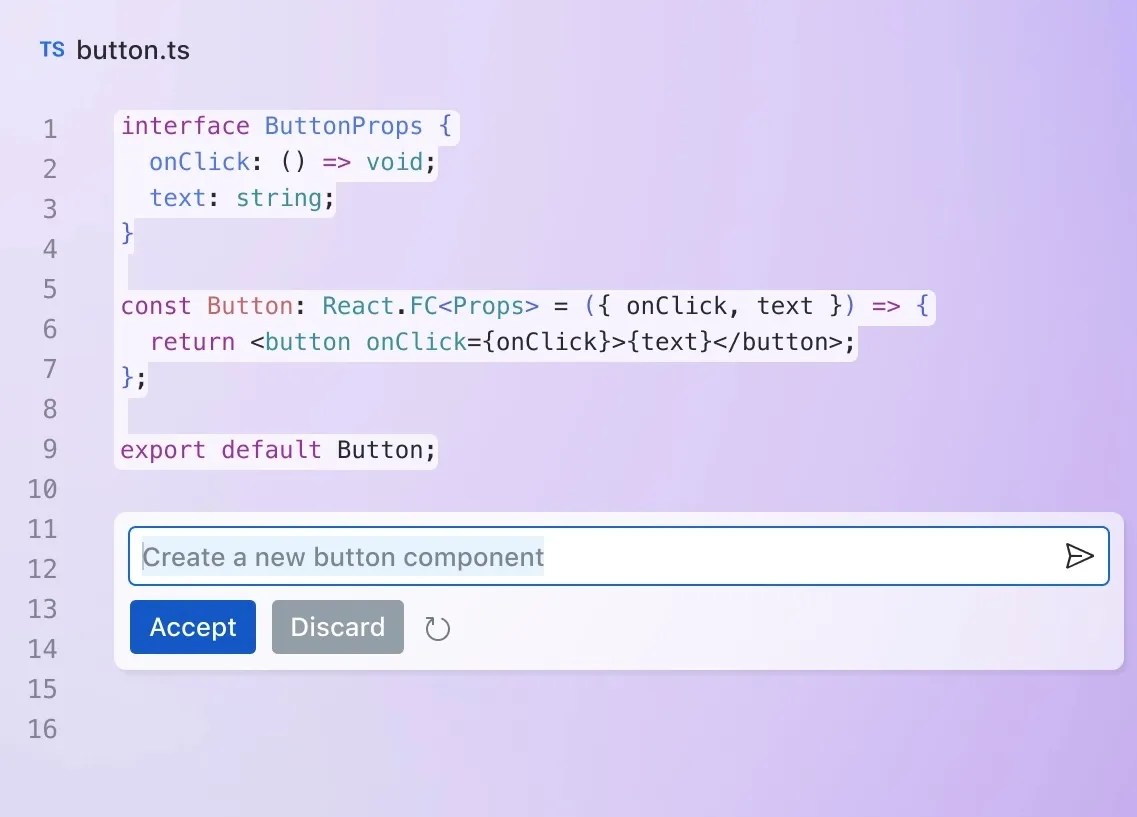Click the TS file type icon
Image resolution: width=1137 pixels, height=817 pixels.
tap(52, 49)
